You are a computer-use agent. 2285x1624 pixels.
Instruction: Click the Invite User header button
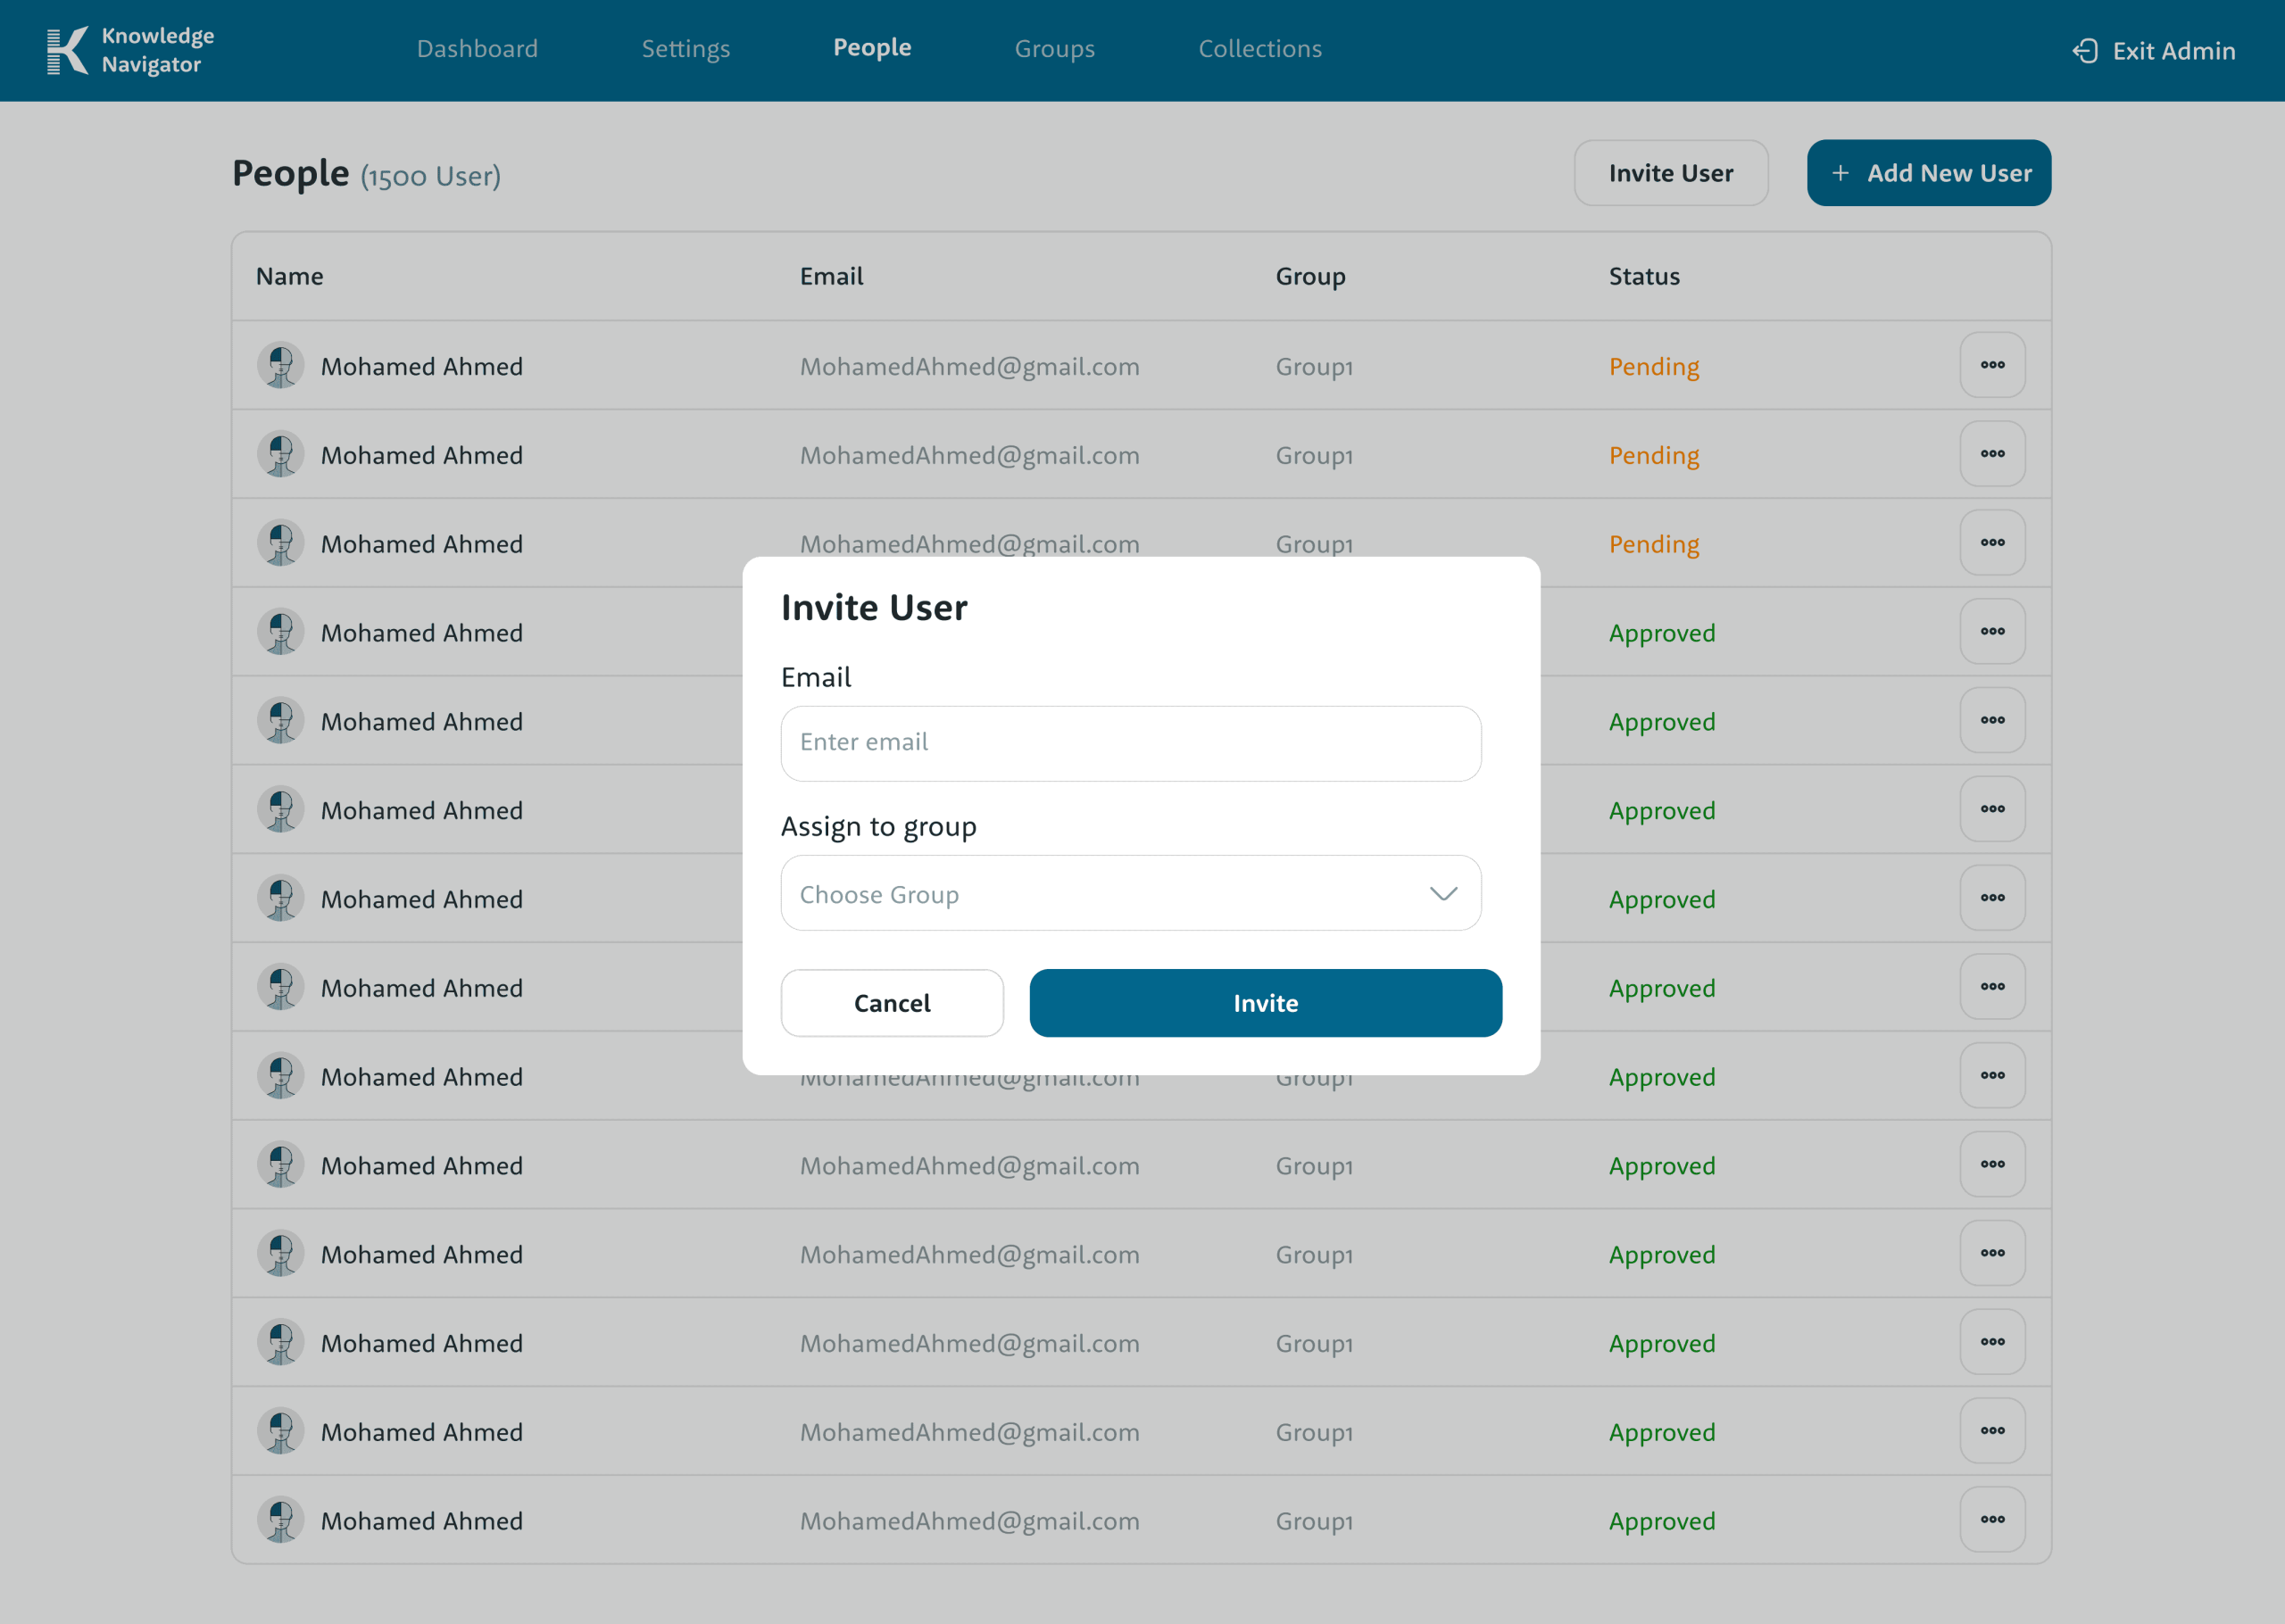coord(1670,173)
